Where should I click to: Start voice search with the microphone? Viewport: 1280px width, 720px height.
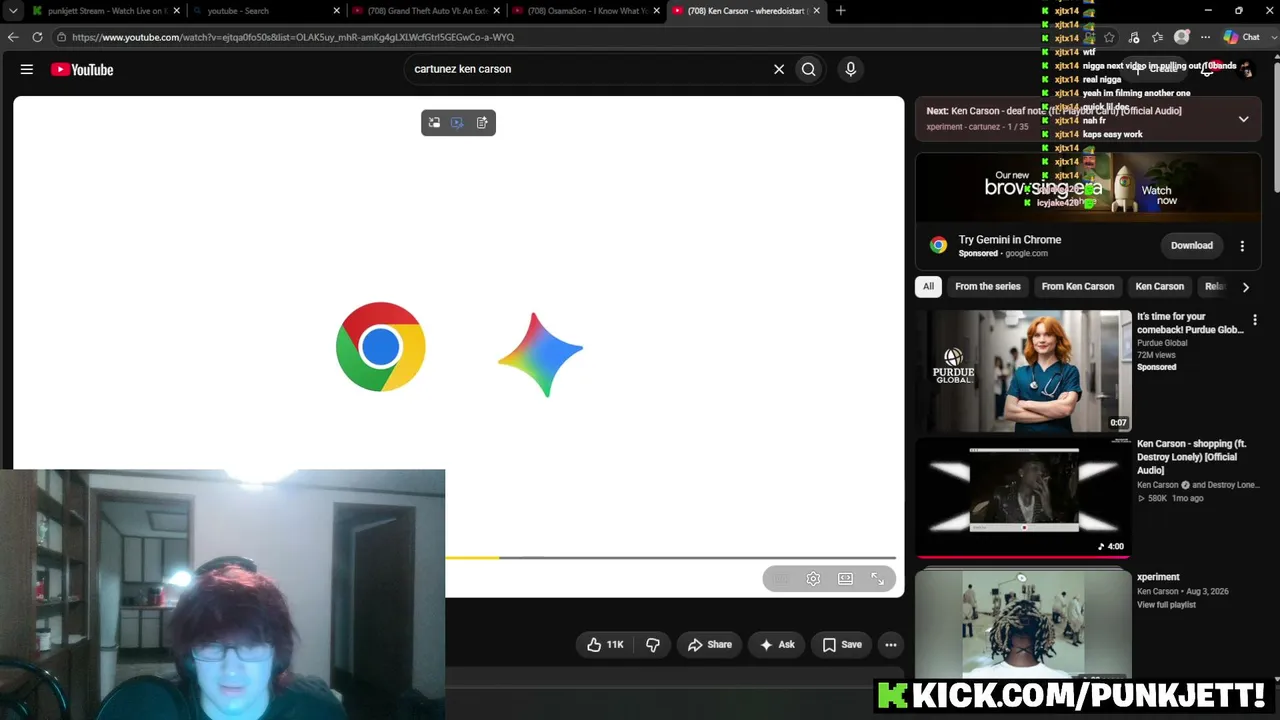(x=851, y=69)
